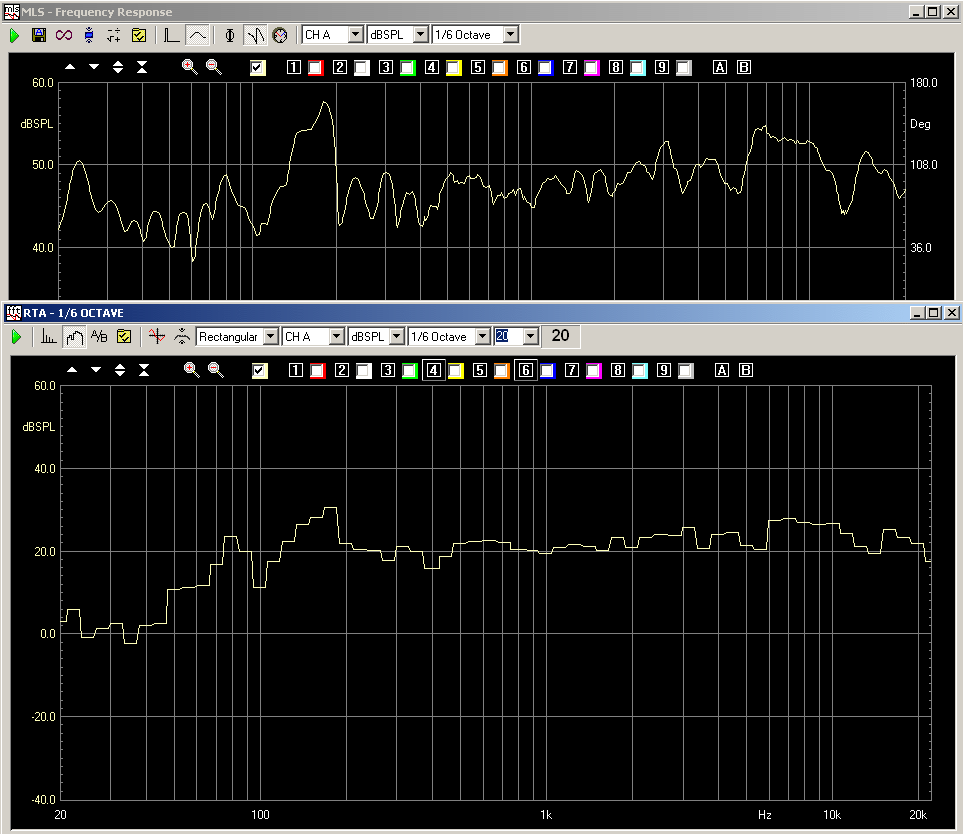Click the save floppy disk icon in MLS toolbar

[x=39, y=35]
